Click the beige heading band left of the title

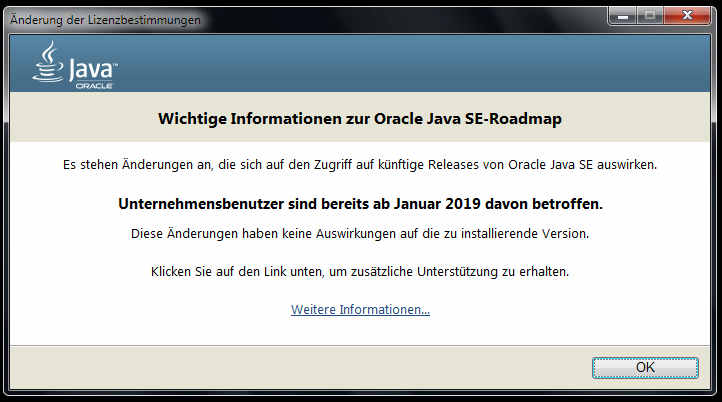tap(80, 119)
